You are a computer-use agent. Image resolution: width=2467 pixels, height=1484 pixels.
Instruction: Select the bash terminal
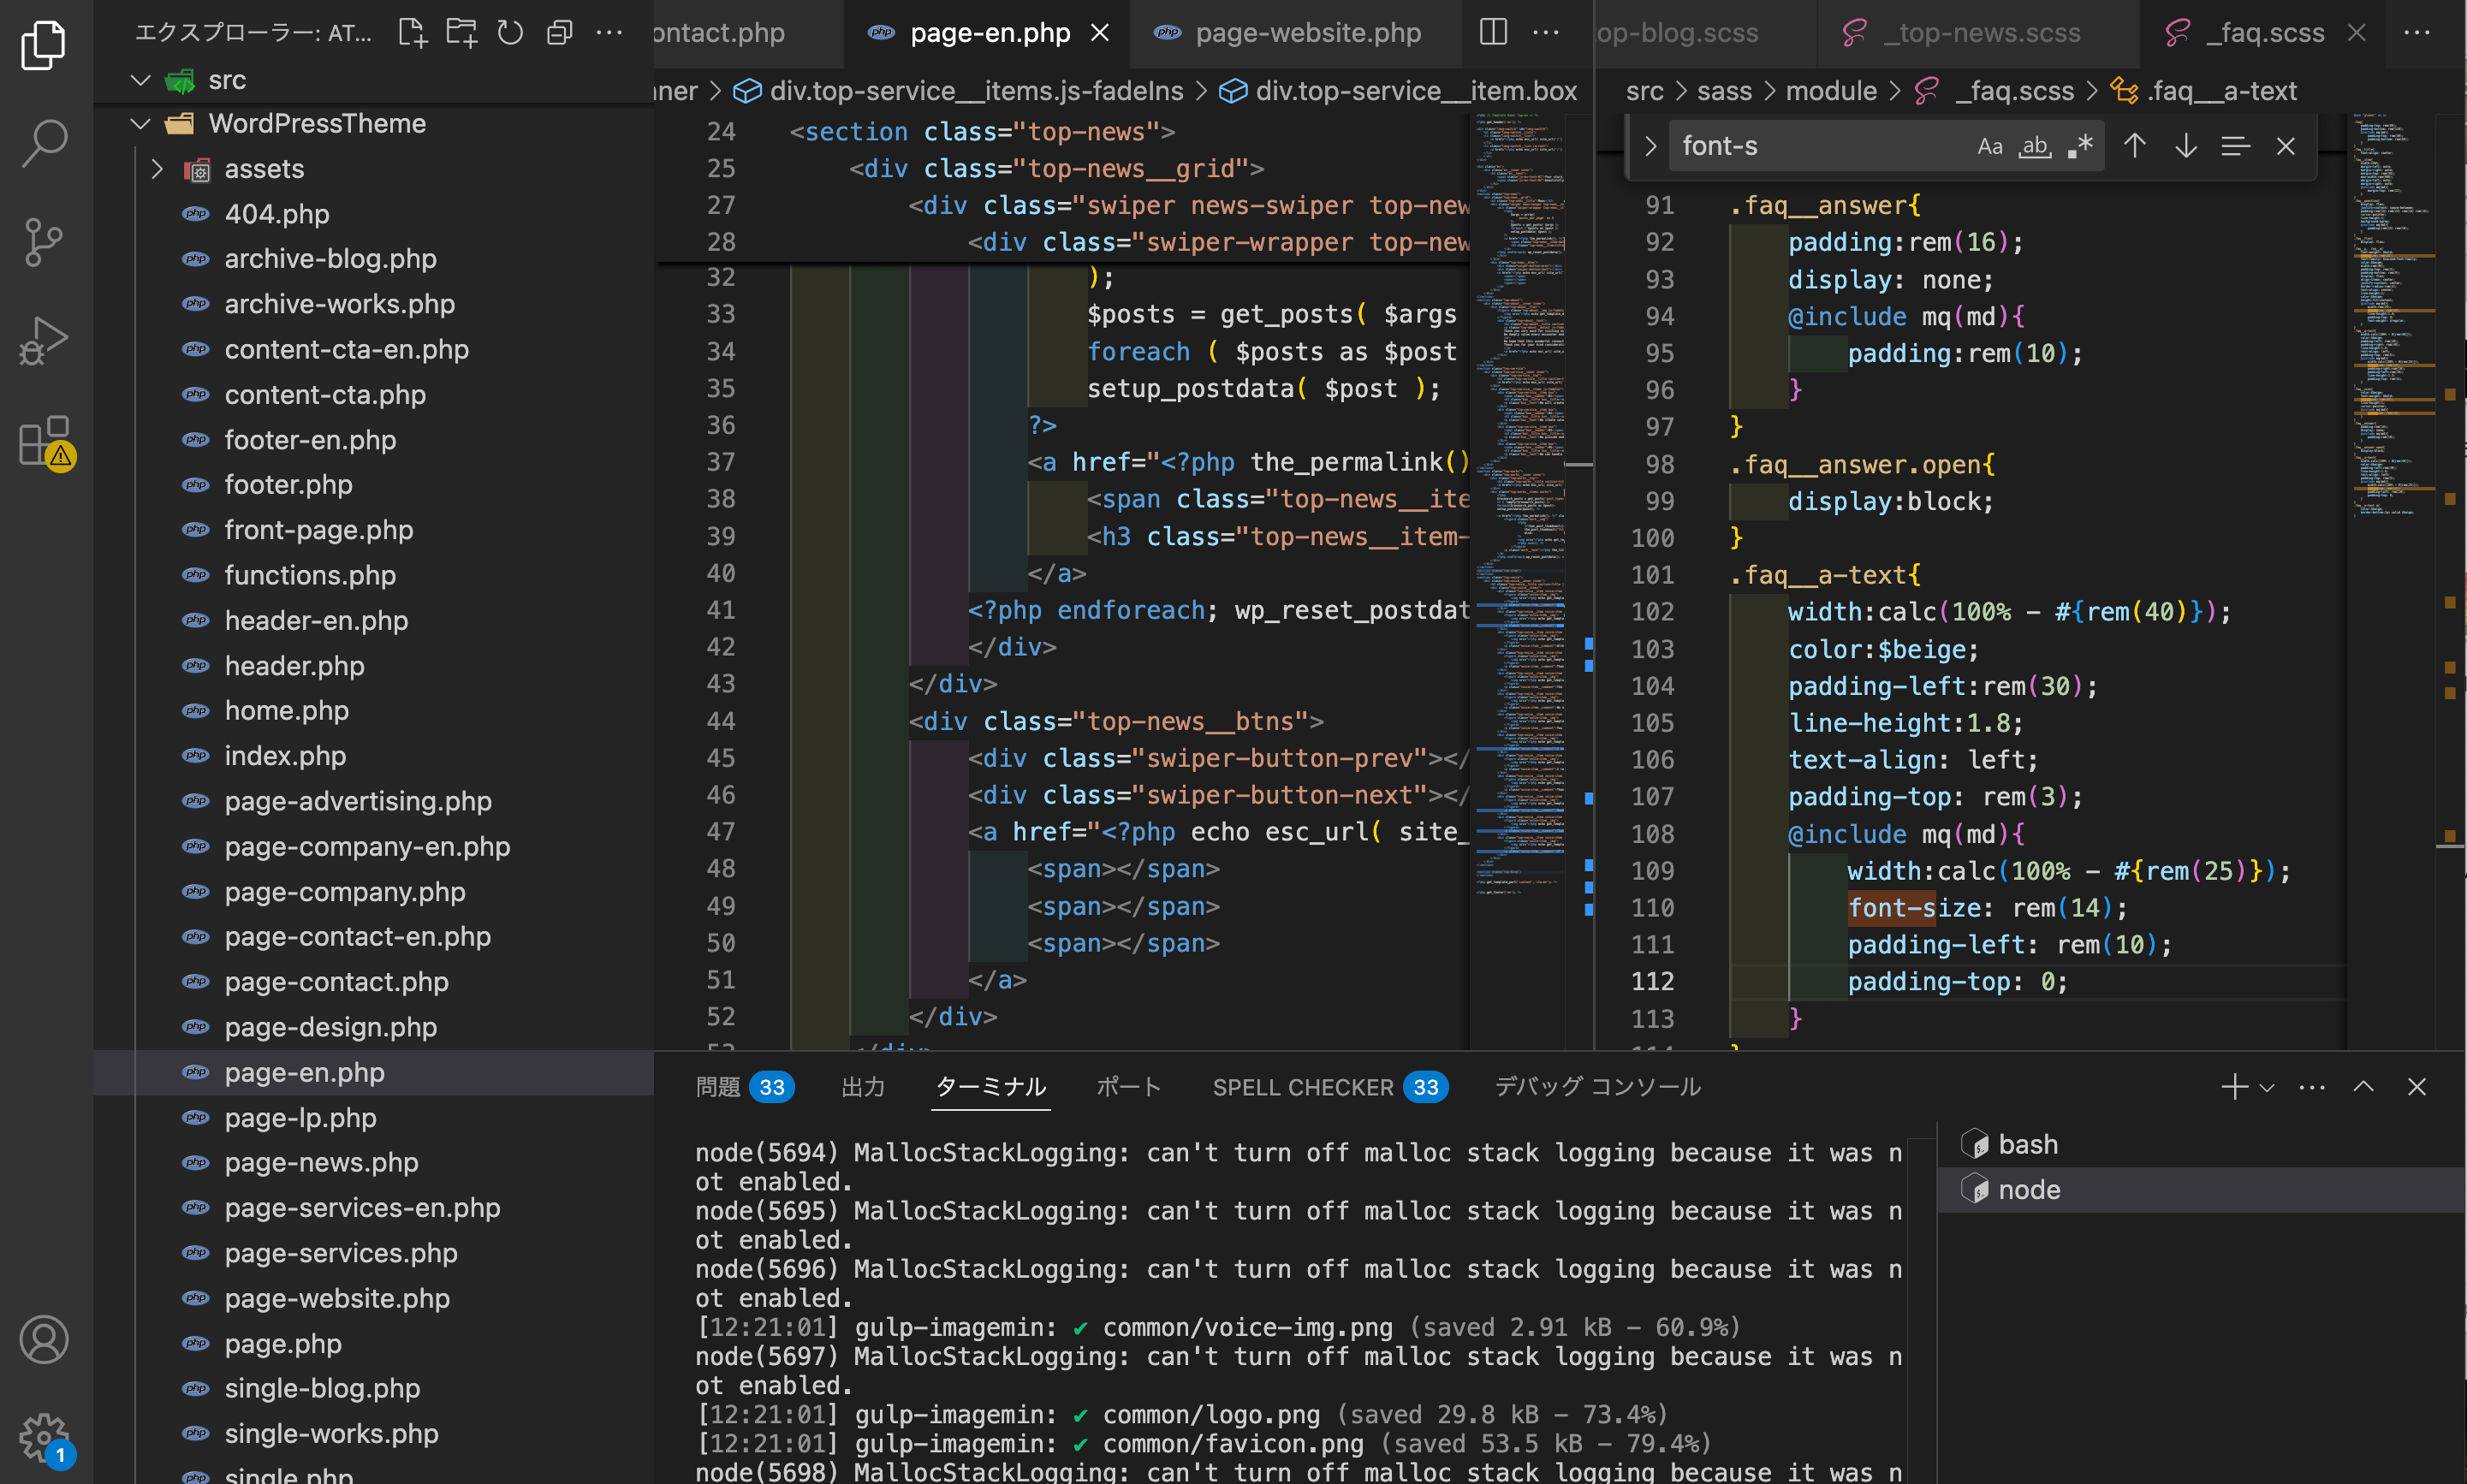click(x=2200, y=1144)
